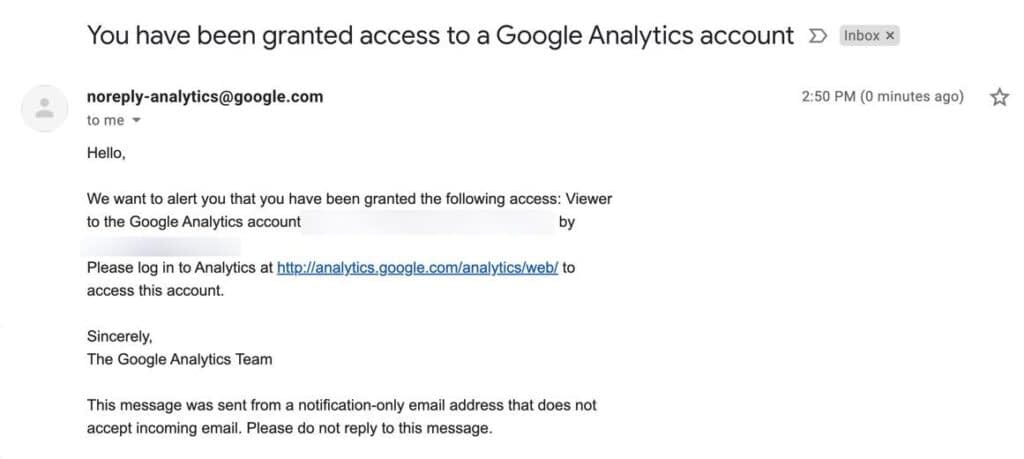Click the word "Viewer" in the message
Image resolution: width=1024 pixels, height=459 pixels.
click(588, 198)
